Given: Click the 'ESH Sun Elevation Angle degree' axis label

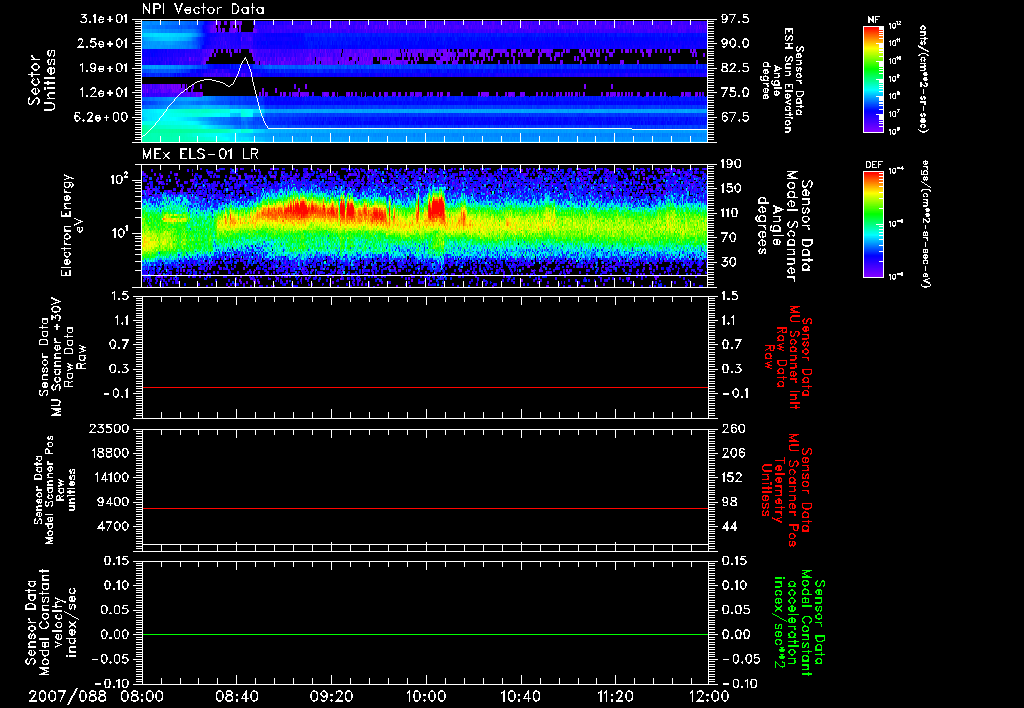Looking at the screenshot, I should [782, 80].
